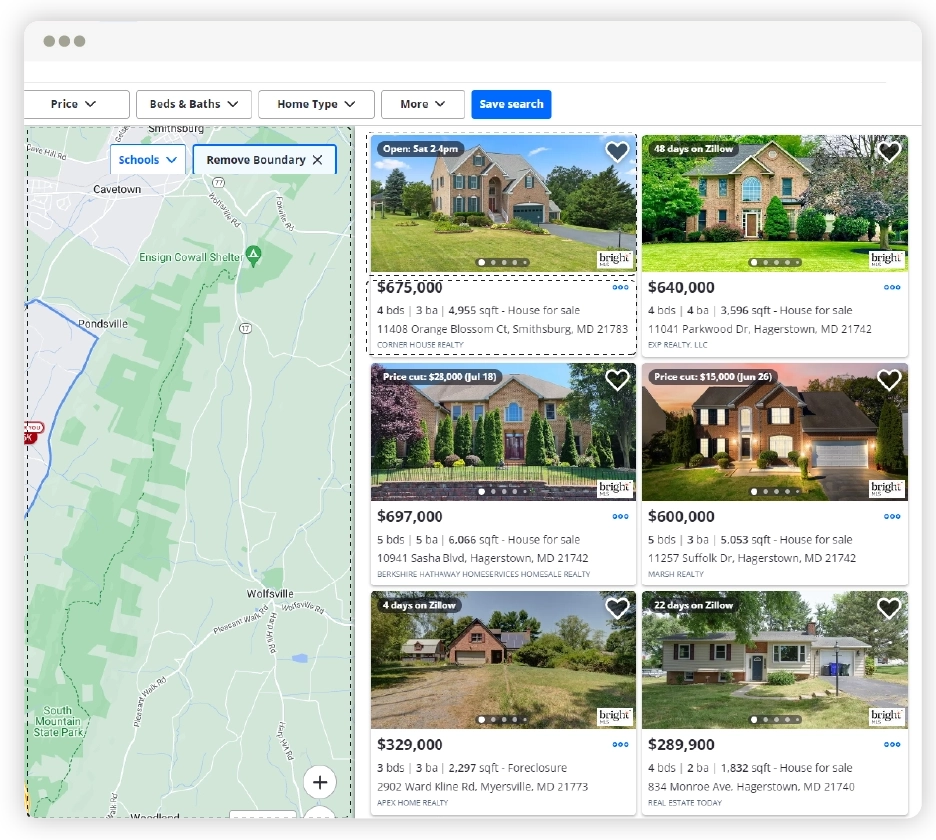
Task: Open the Home Type filter dropdown
Action: click(x=316, y=104)
